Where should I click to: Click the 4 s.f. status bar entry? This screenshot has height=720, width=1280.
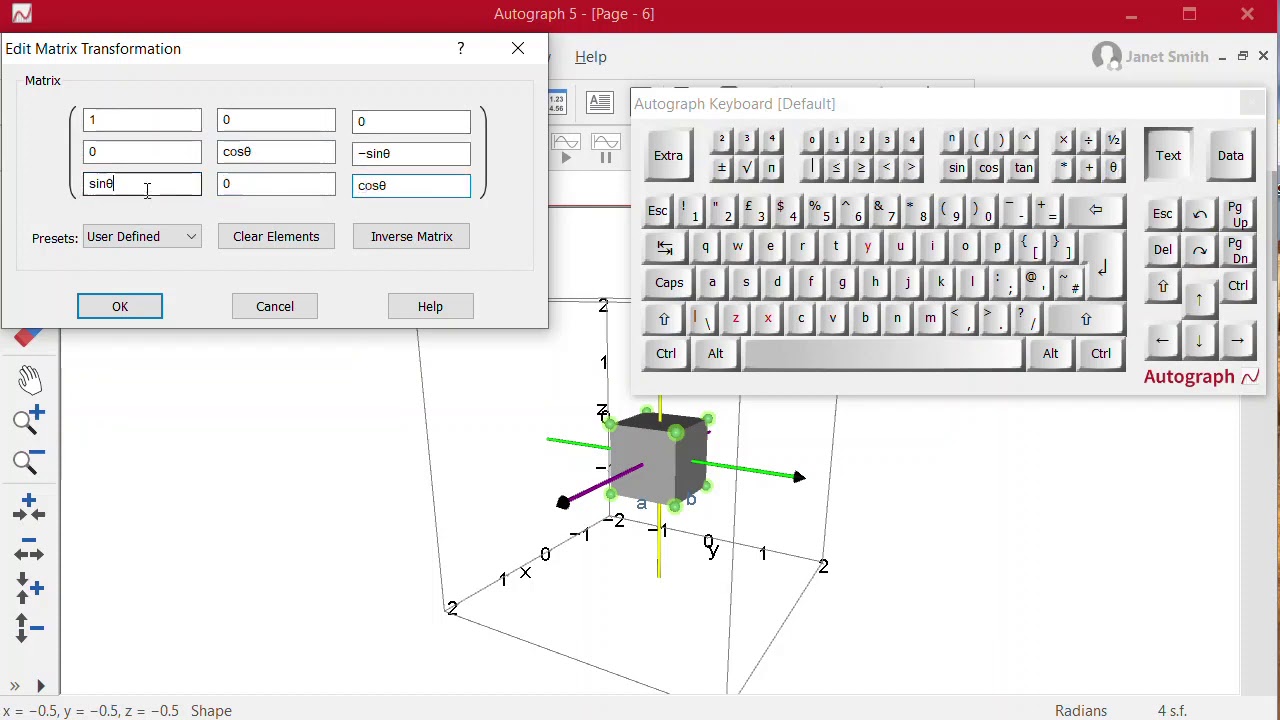1172,711
